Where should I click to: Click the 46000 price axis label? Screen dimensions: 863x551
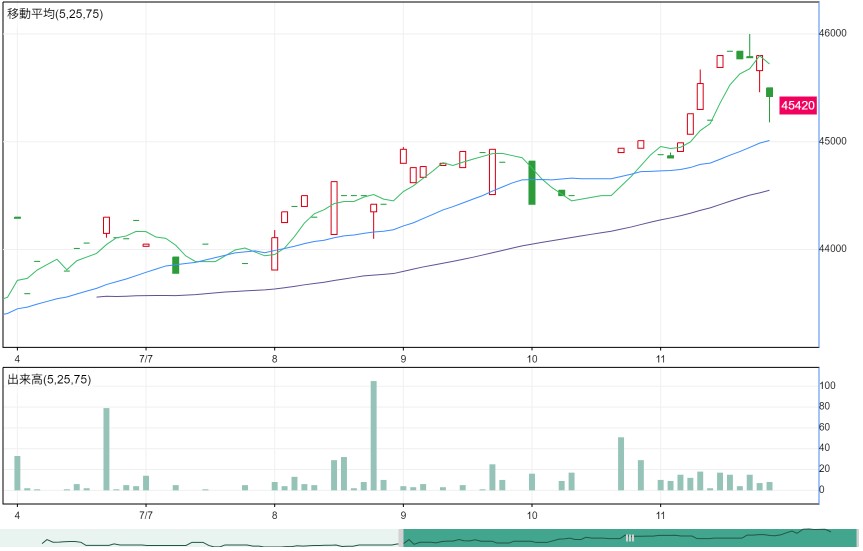coord(833,33)
